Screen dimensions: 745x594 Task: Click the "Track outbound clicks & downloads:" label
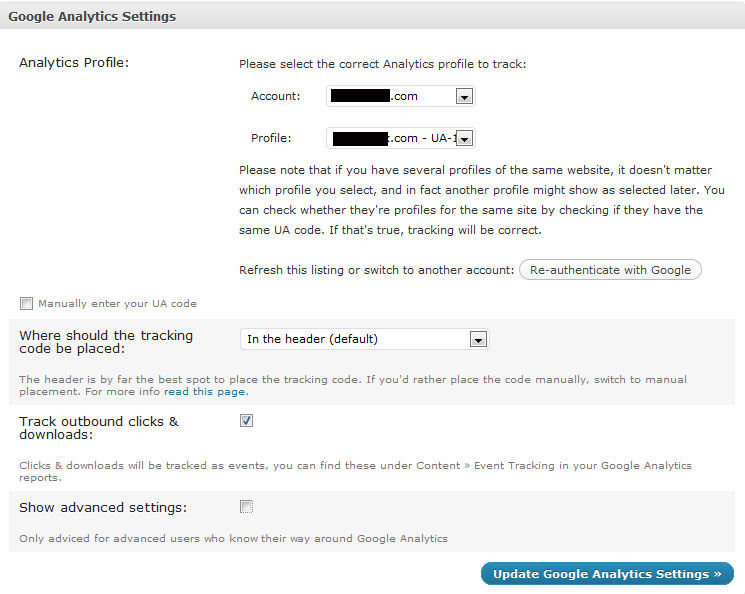[99, 428]
